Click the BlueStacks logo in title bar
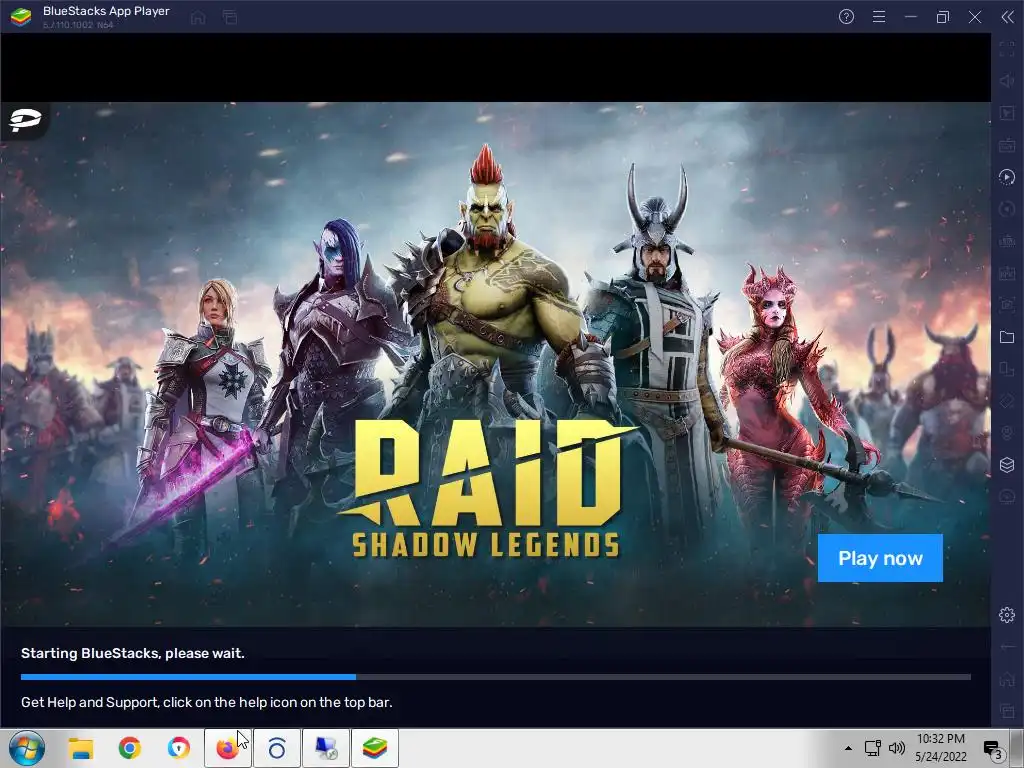Image resolution: width=1024 pixels, height=768 pixels. (x=21, y=17)
